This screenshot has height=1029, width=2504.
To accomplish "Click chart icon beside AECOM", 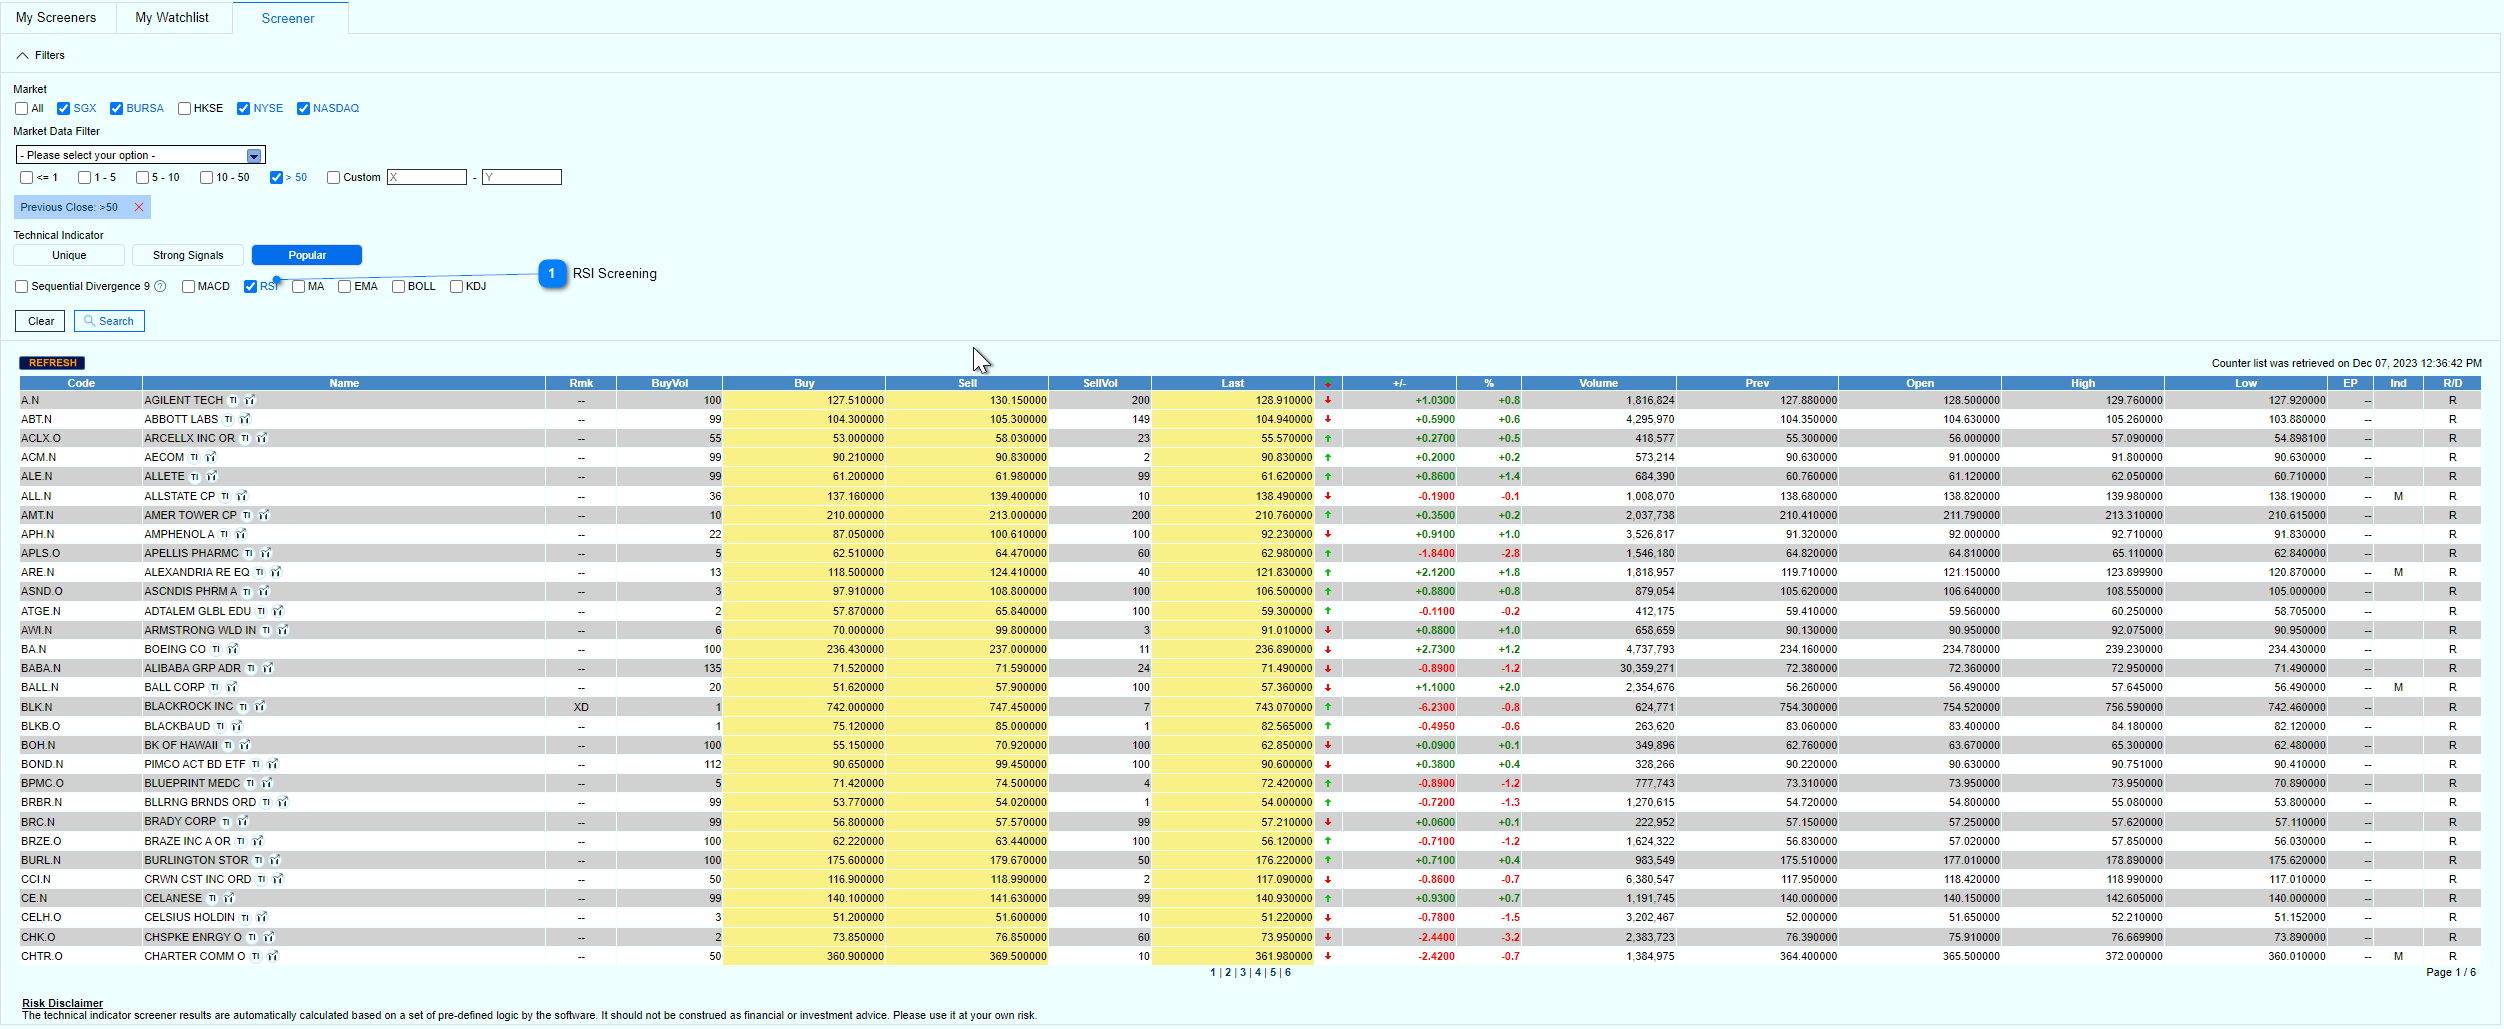I will (211, 457).
